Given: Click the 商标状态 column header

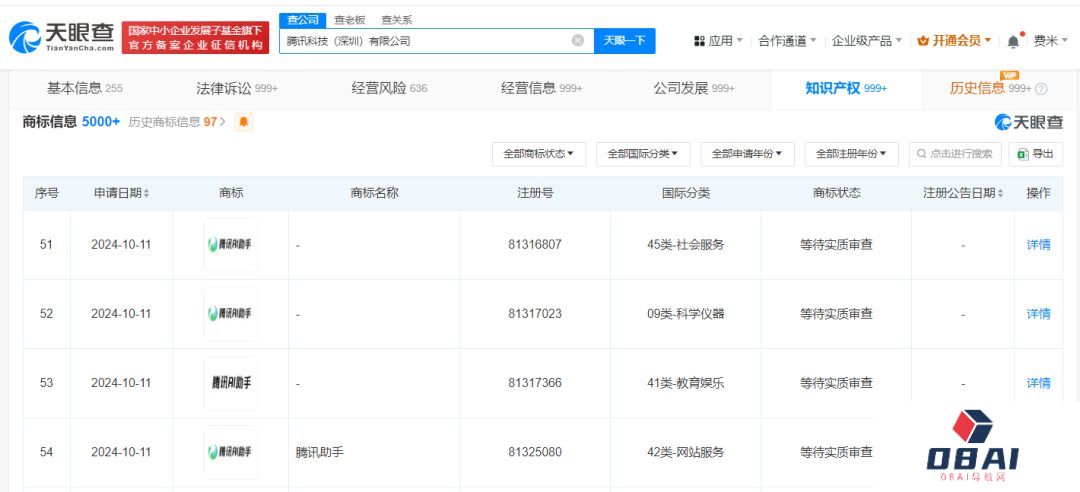Looking at the screenshot, I should point(836,193).
